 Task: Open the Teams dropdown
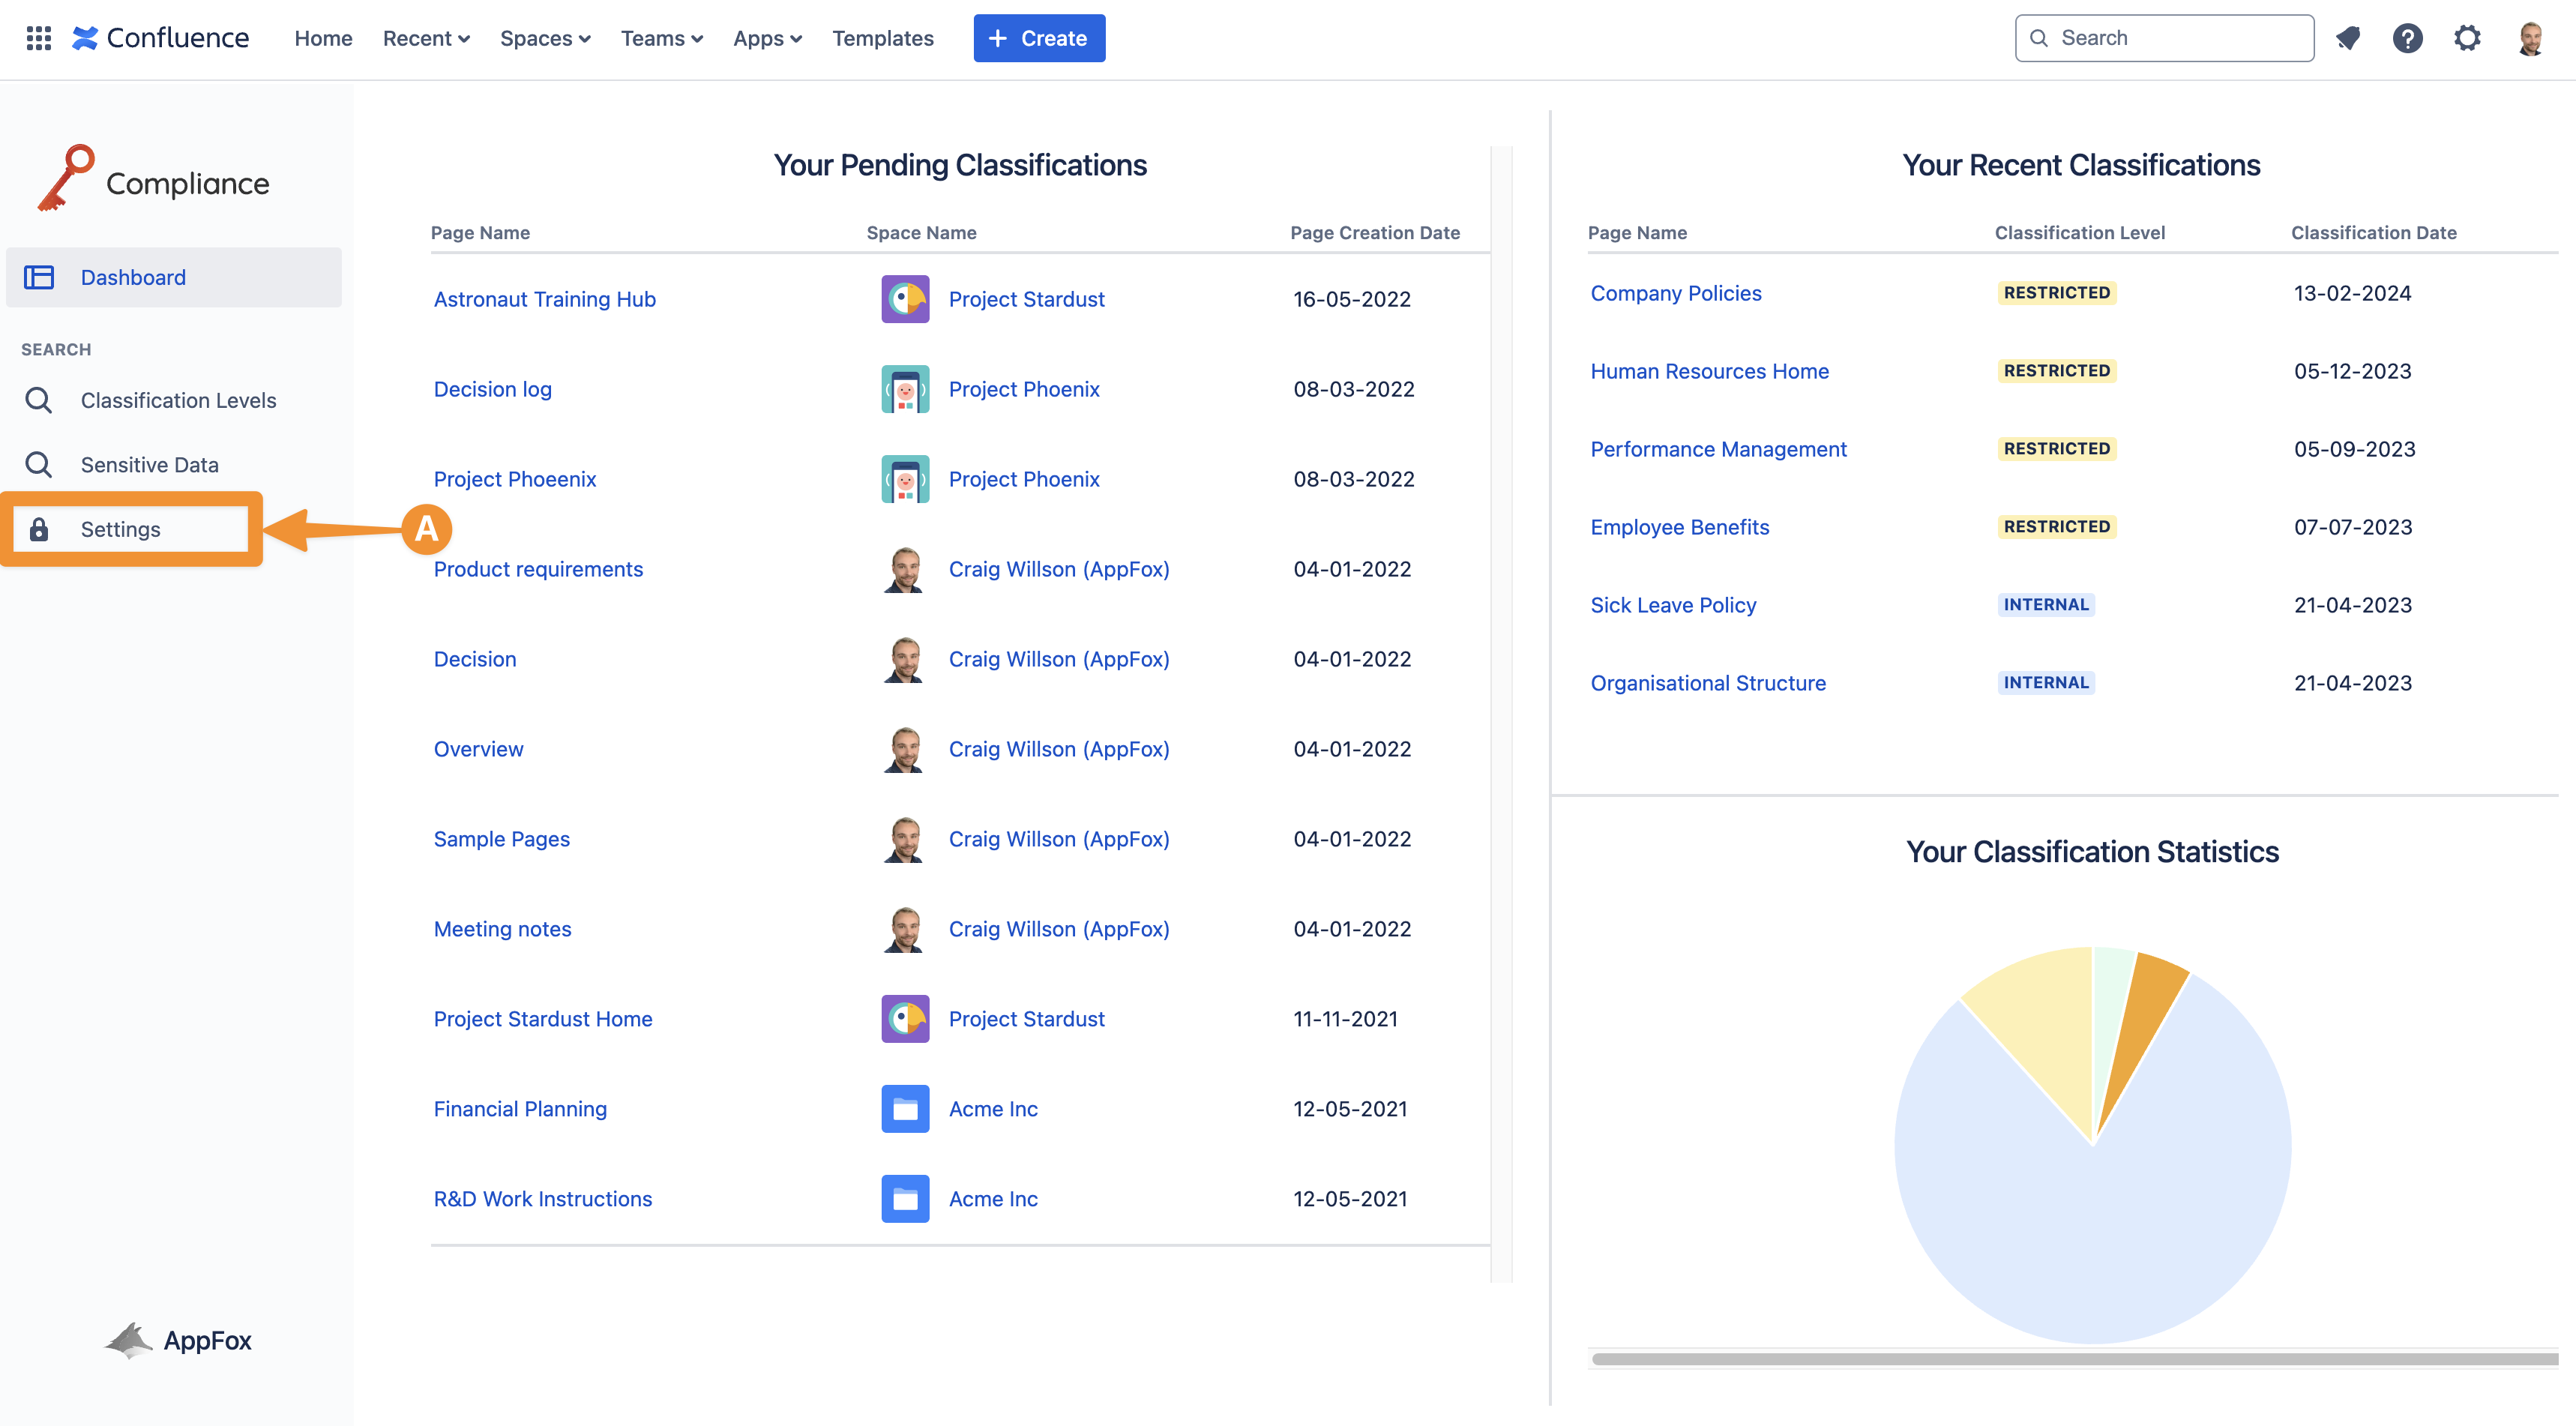pyautogui.click(x=661, y=38)
